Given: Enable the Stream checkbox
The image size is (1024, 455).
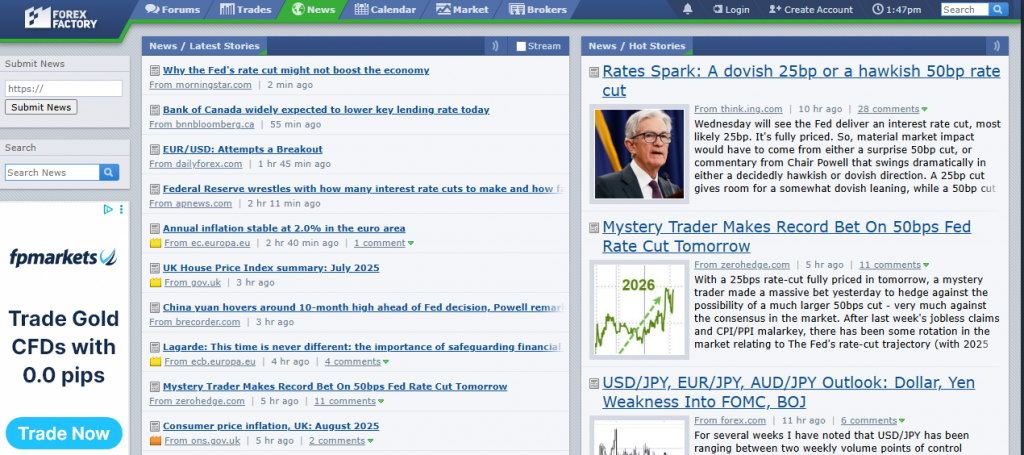Looking at the screenshot, I should (521, 46).
